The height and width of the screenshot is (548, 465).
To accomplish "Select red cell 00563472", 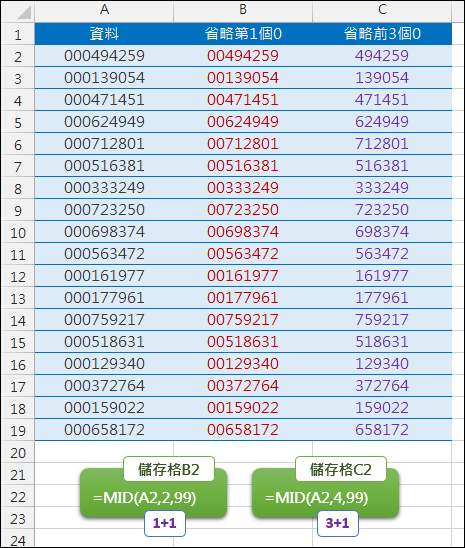I will 243,254.
